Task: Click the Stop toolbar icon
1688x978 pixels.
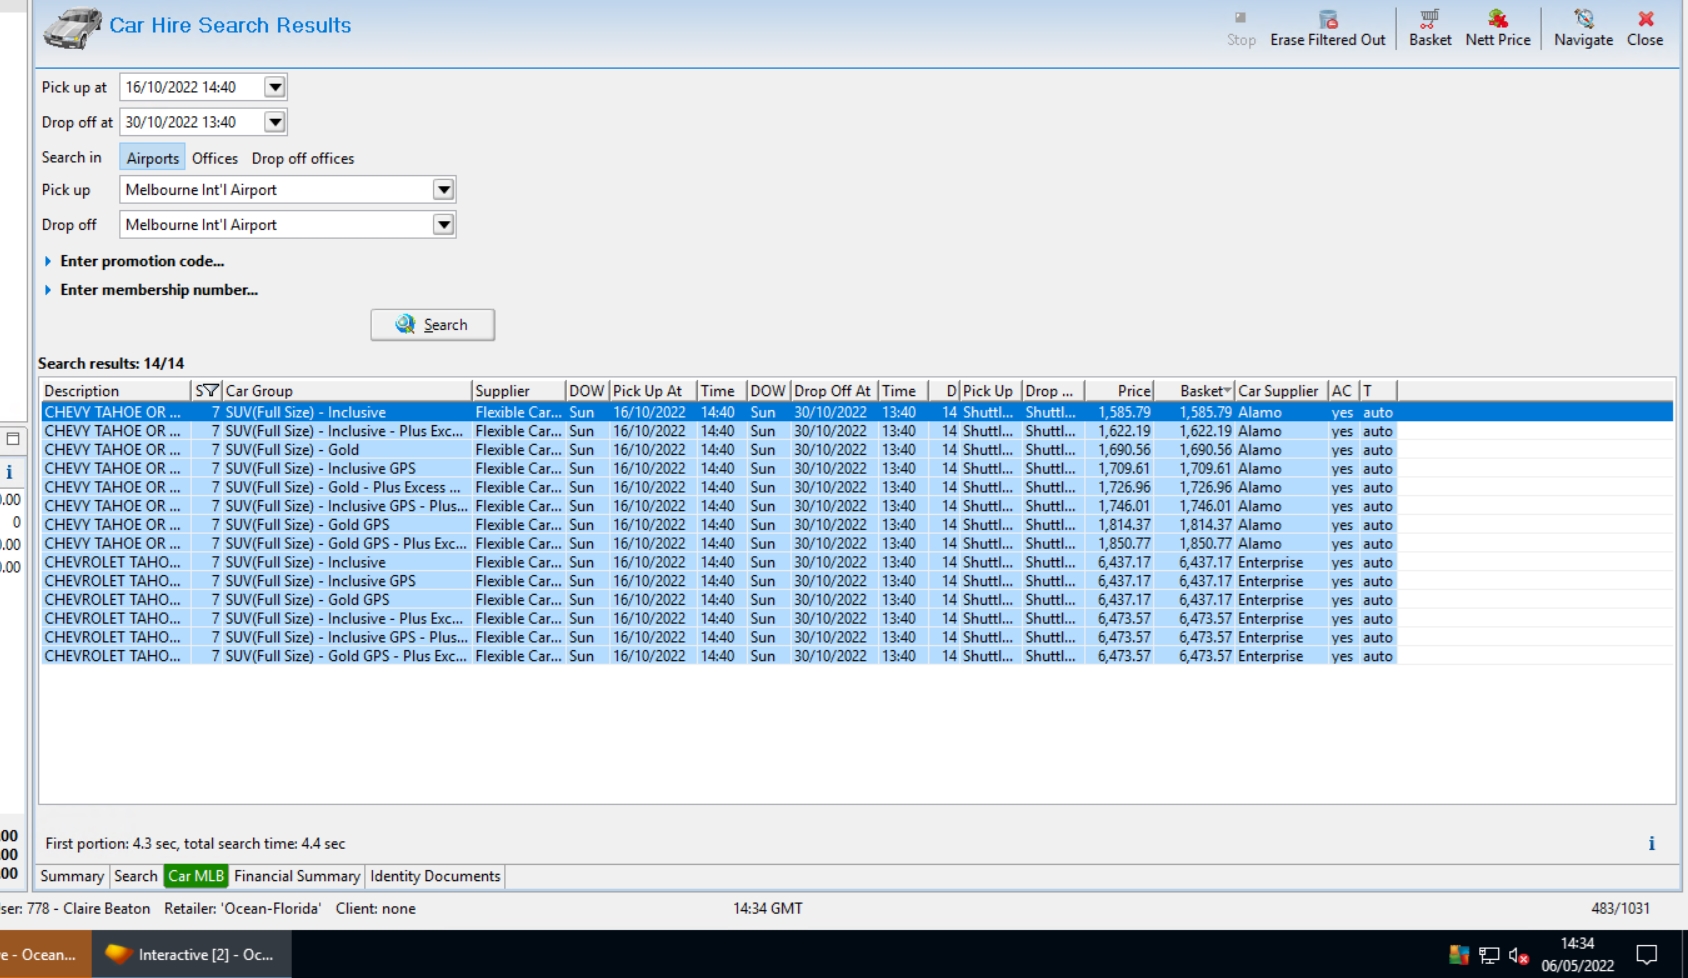Action: point(1241,28)
